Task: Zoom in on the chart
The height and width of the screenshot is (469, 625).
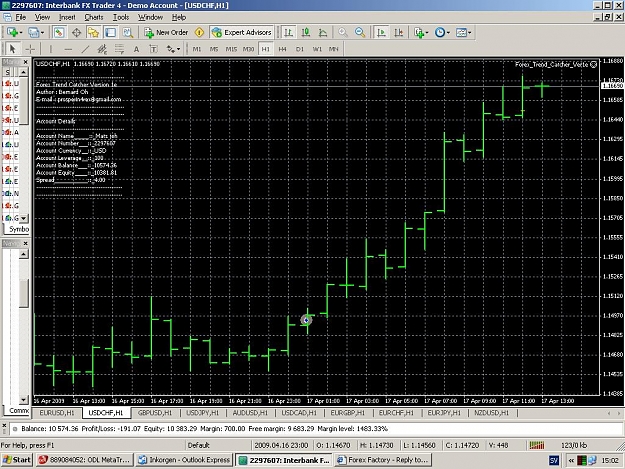Action: (342, 33)
